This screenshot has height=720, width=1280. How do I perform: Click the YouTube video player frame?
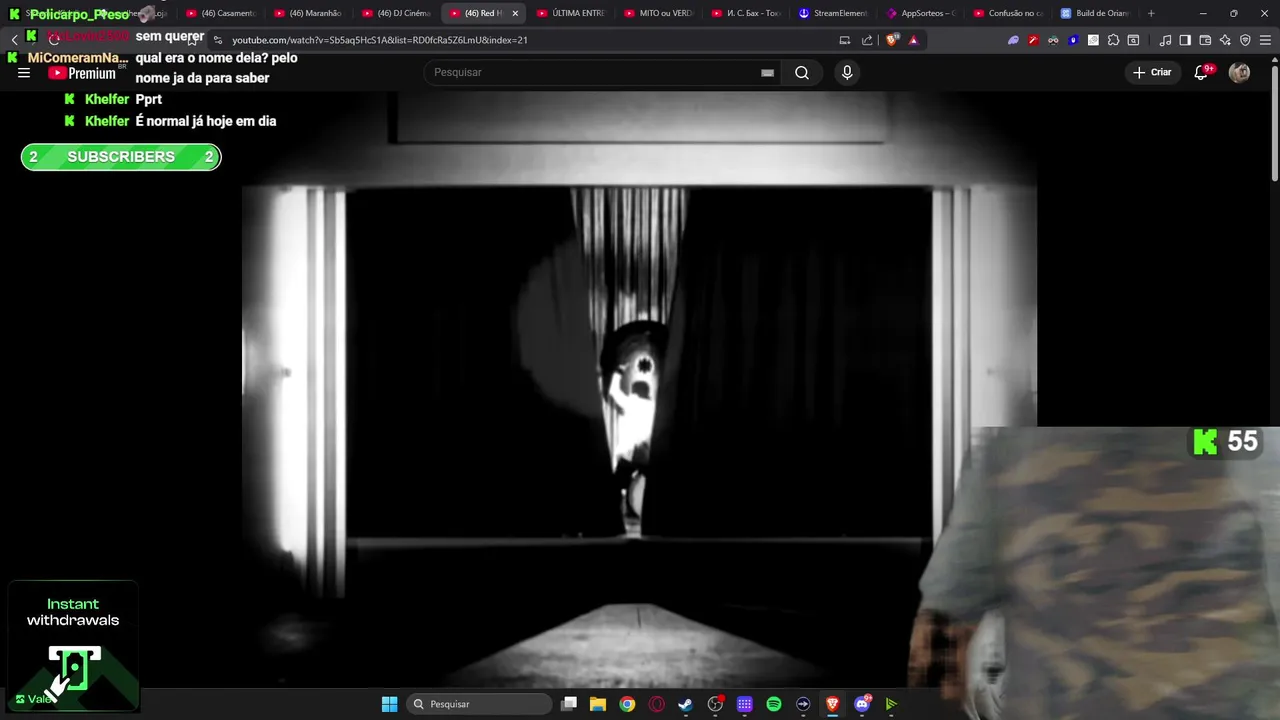coord(638,390)
